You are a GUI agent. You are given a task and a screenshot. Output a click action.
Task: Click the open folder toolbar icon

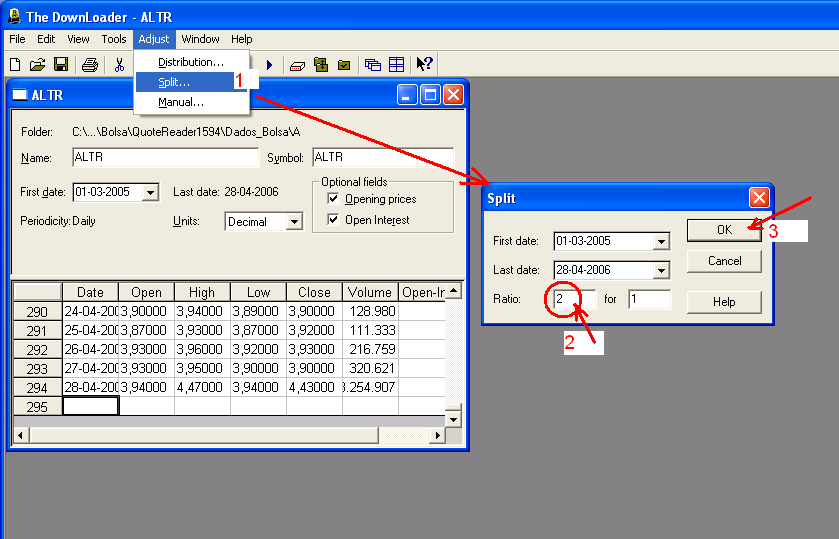click(37, 65)
